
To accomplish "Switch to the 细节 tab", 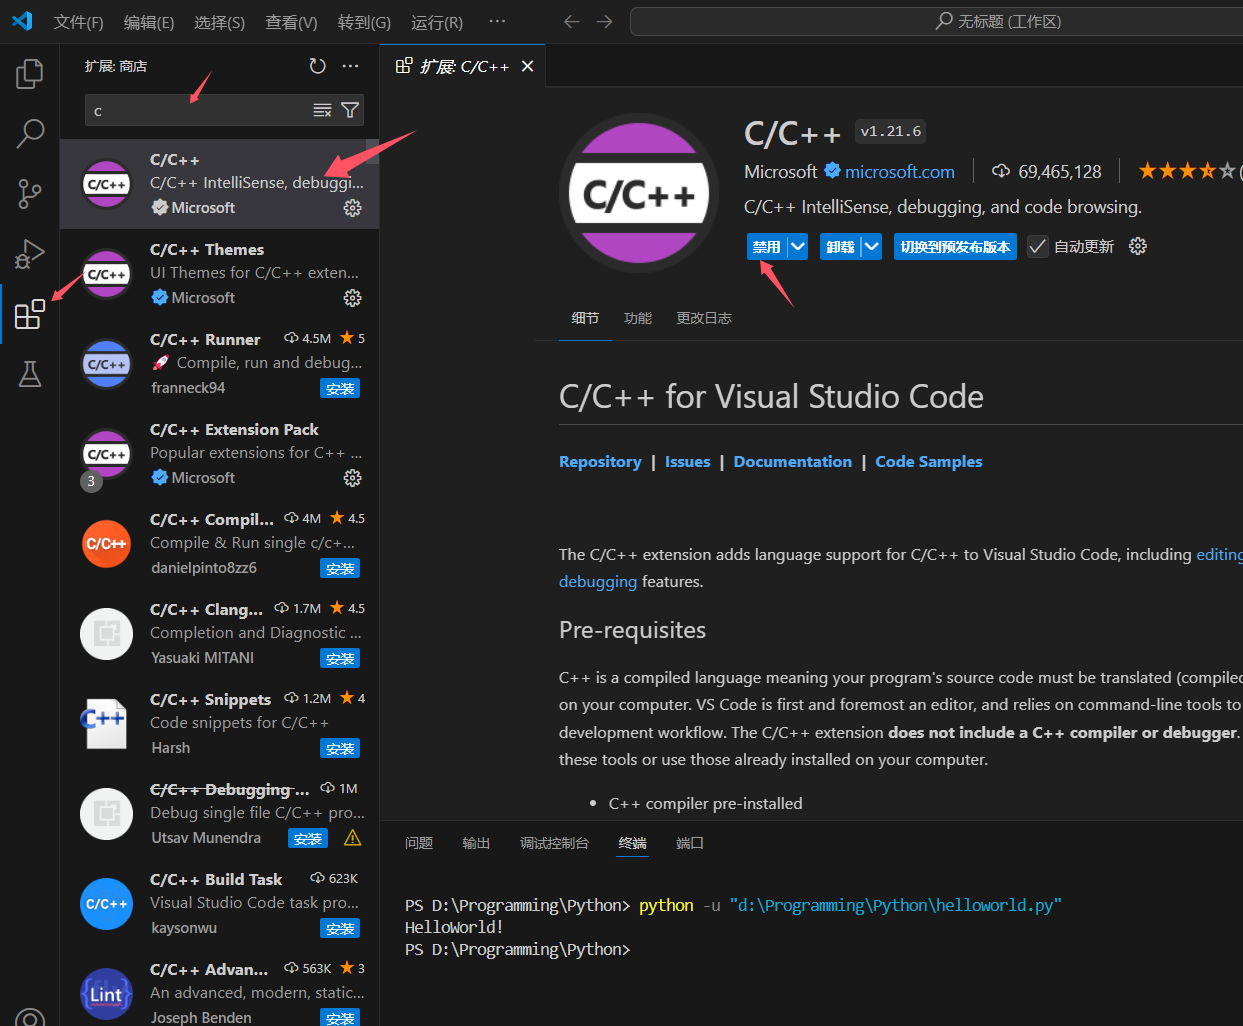I will pyautogui.click(x=585, y=318).
